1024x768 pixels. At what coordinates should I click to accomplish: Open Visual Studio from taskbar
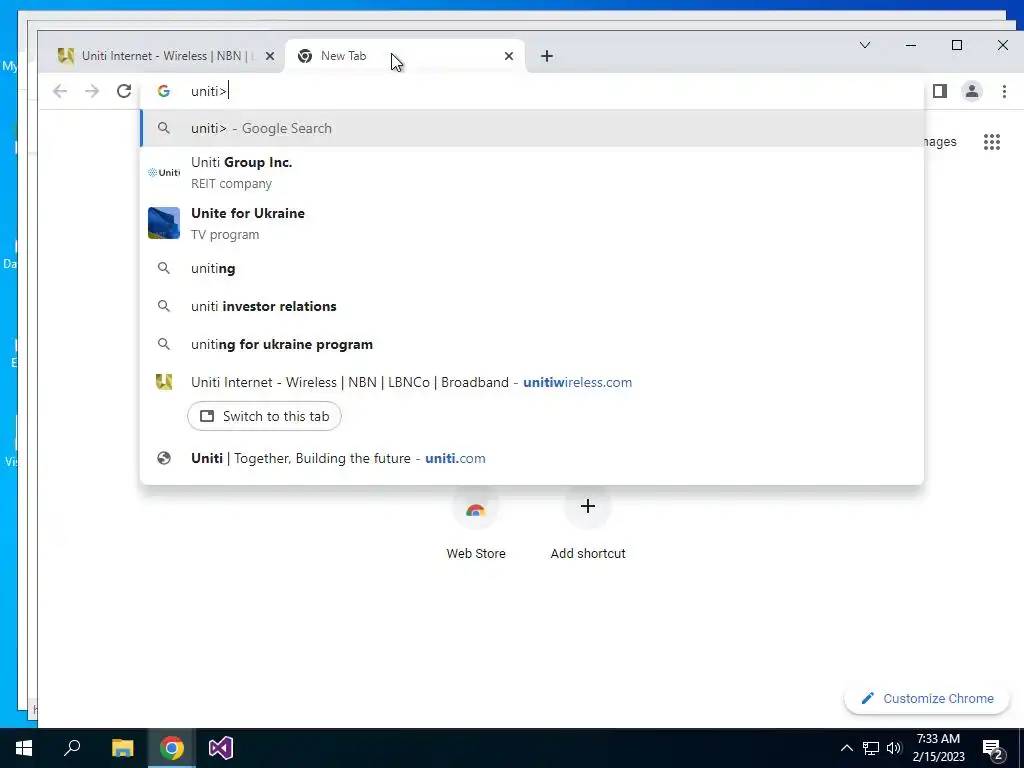pyautogui.click(x=221, y=748)
